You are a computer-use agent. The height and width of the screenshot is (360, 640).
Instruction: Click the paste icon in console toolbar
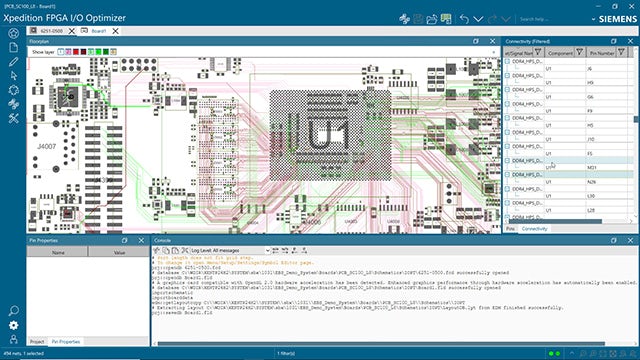[175, 250]
